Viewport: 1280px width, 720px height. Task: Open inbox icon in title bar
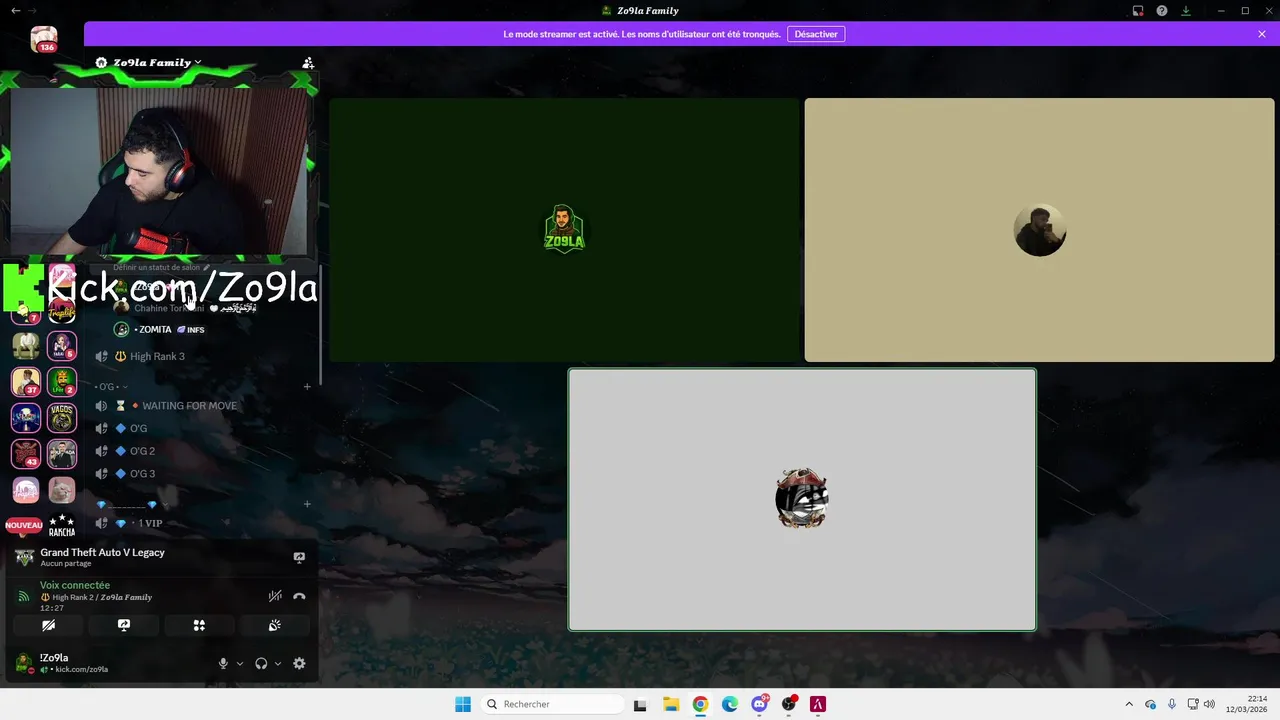coord(1138,11)
